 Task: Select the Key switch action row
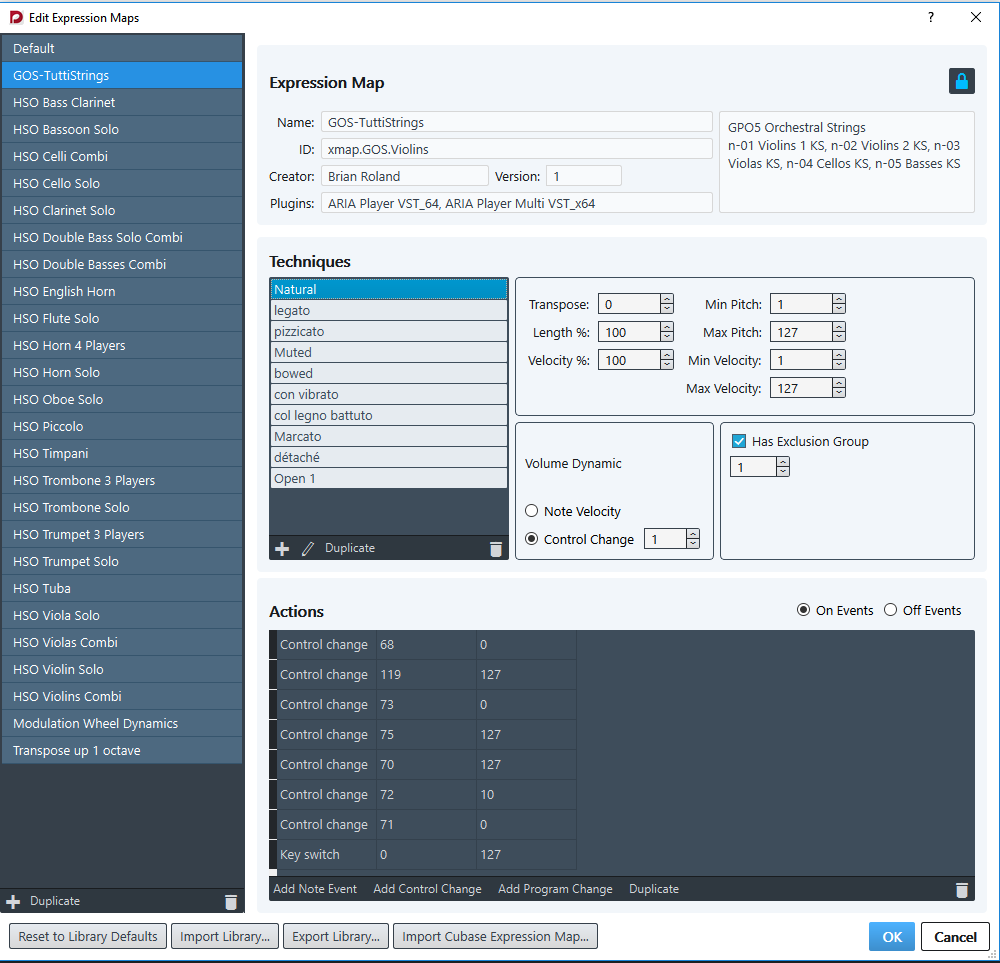[x=423, y=855]
